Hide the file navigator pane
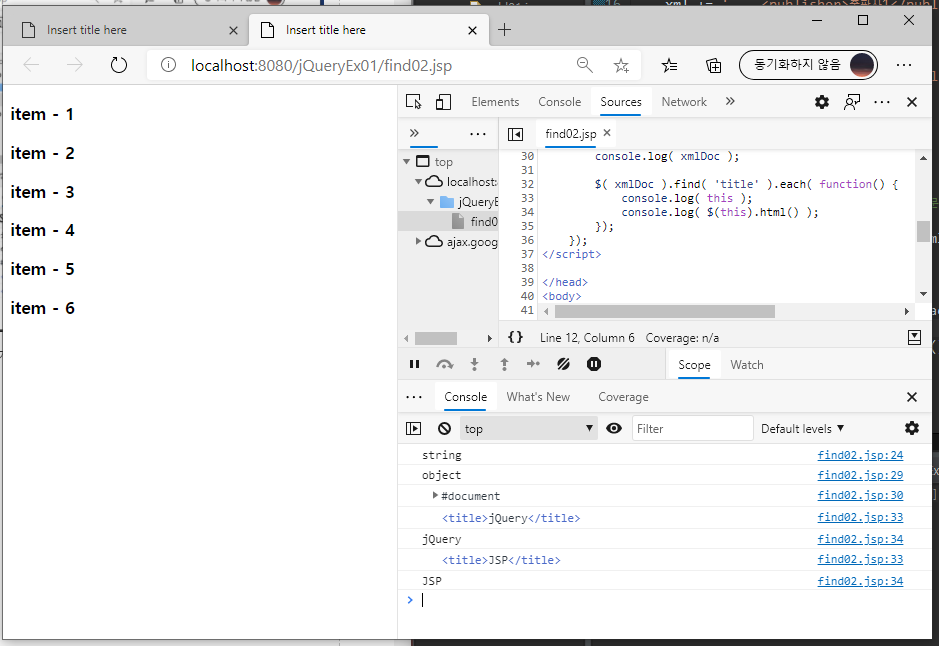 pyautogui.click(x=515, y=134)
